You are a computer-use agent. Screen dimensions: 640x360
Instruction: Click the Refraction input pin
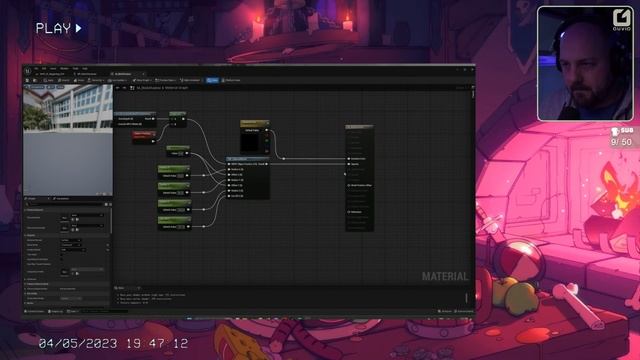(x=349, y=212)
